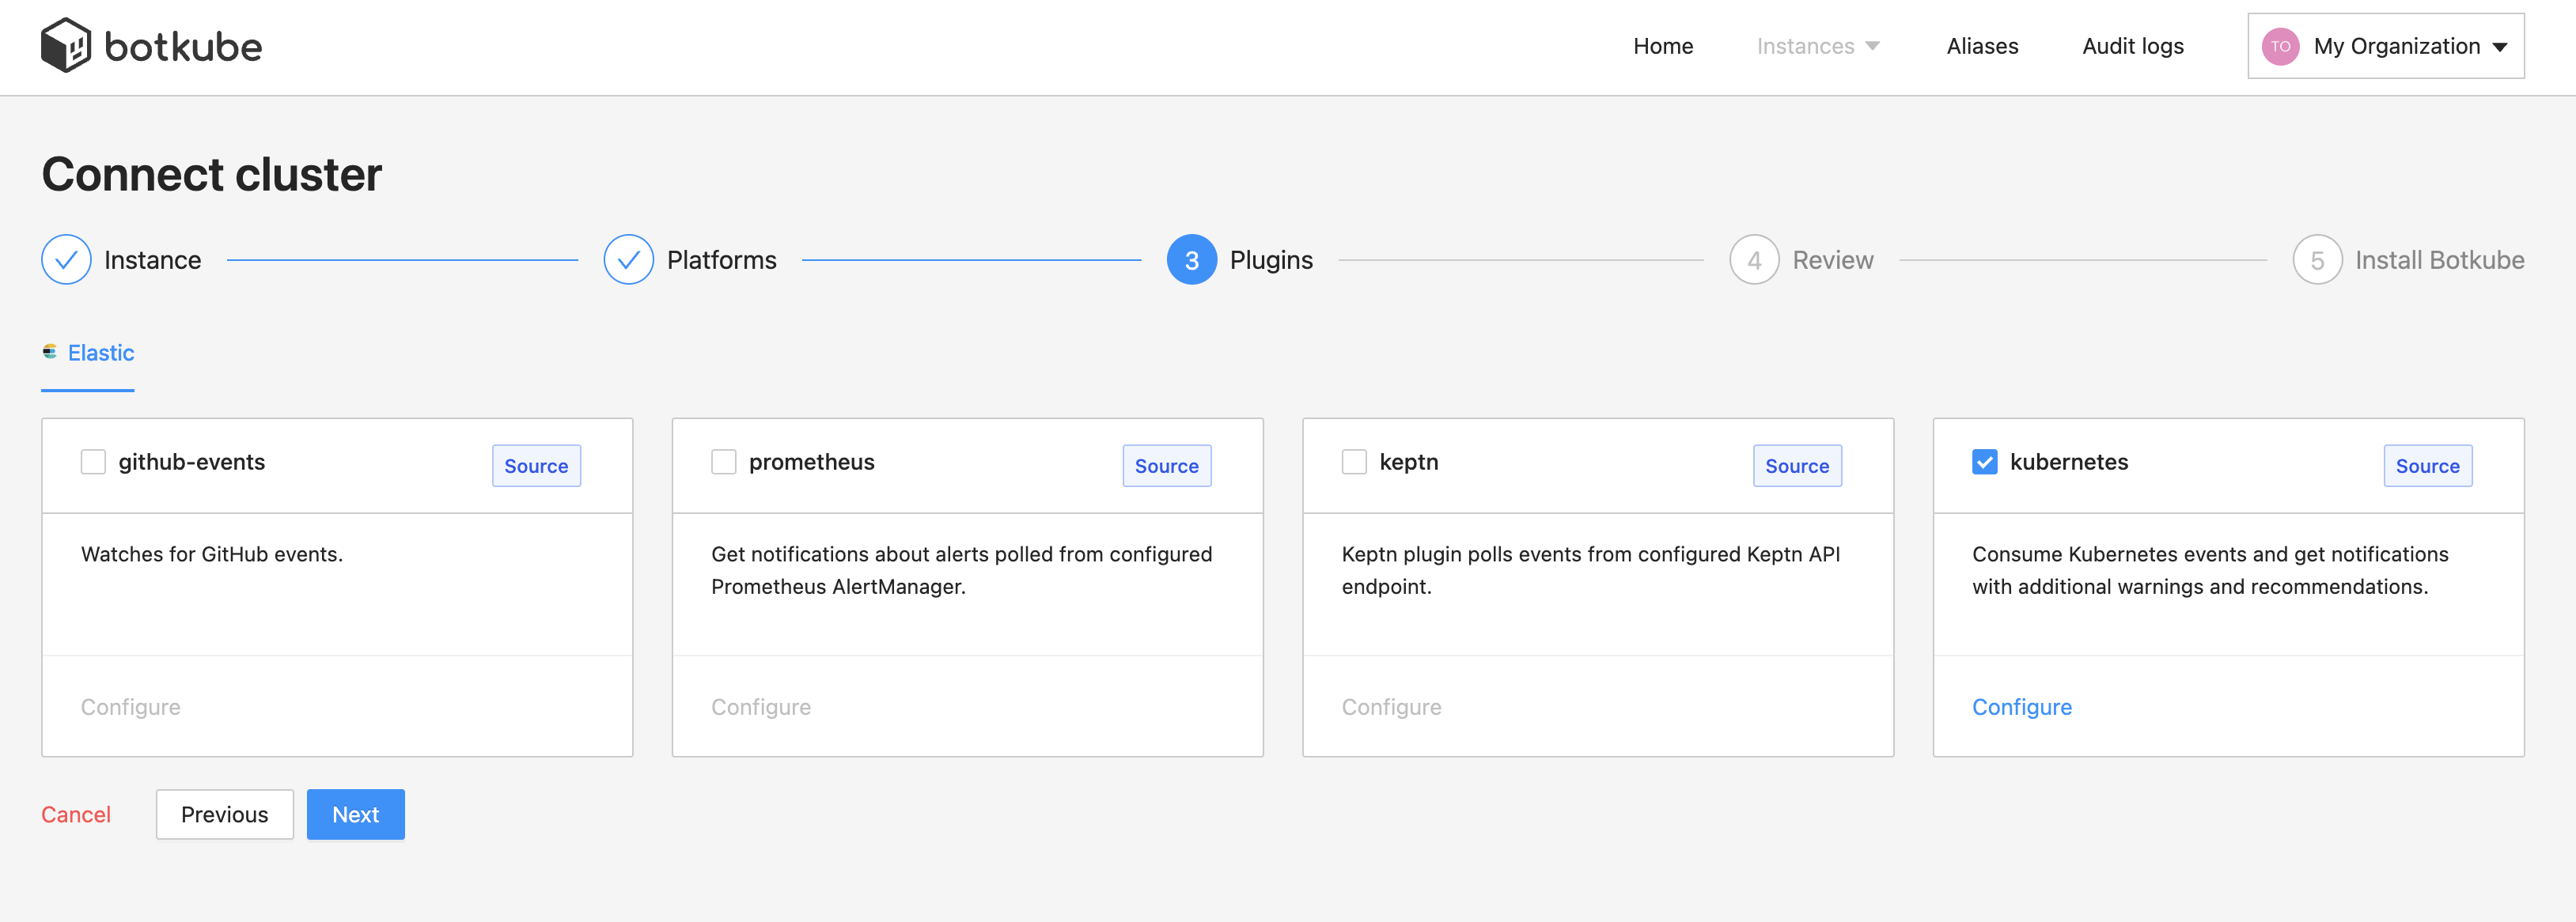The height and width of the screenshot is (922, 2576).
Task: Click the Review step label
Action: pyautogui.click(x=1833, y=260)
